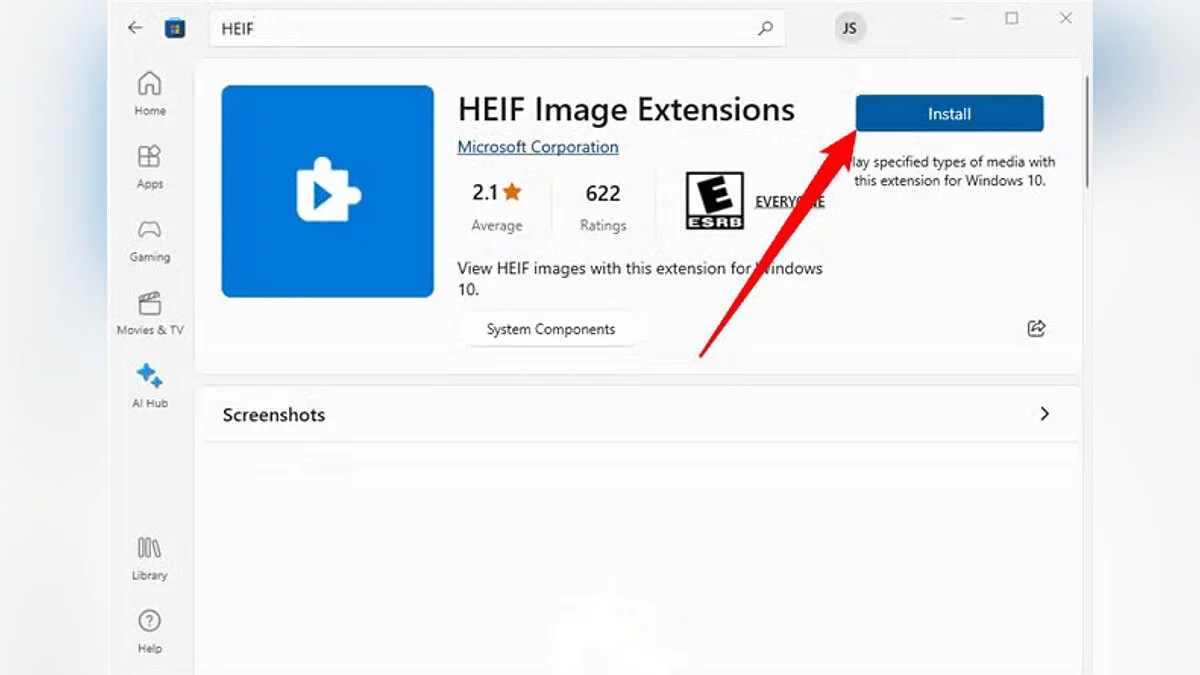This screenshot has width=1200, height=675.
Task: Click the back arrow icon
Action: point(135,28)
